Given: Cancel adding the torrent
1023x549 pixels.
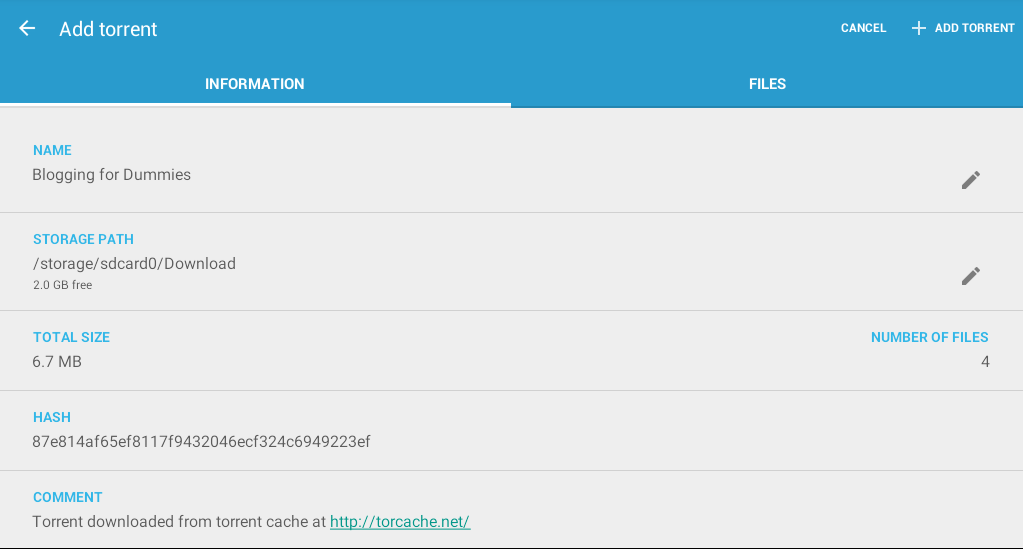Looking at the screenshot, I should tap(863, 28).
